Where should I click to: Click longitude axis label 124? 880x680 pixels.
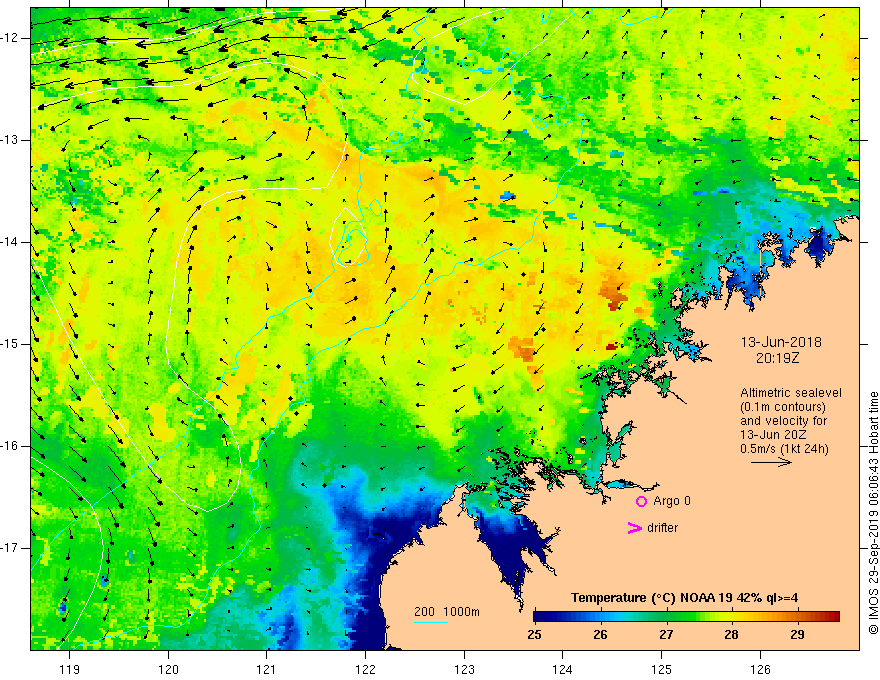[563, 669]
